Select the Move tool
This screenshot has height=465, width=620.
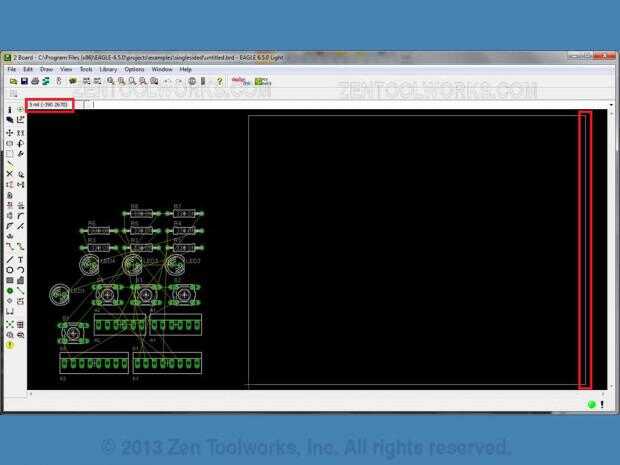10,133
